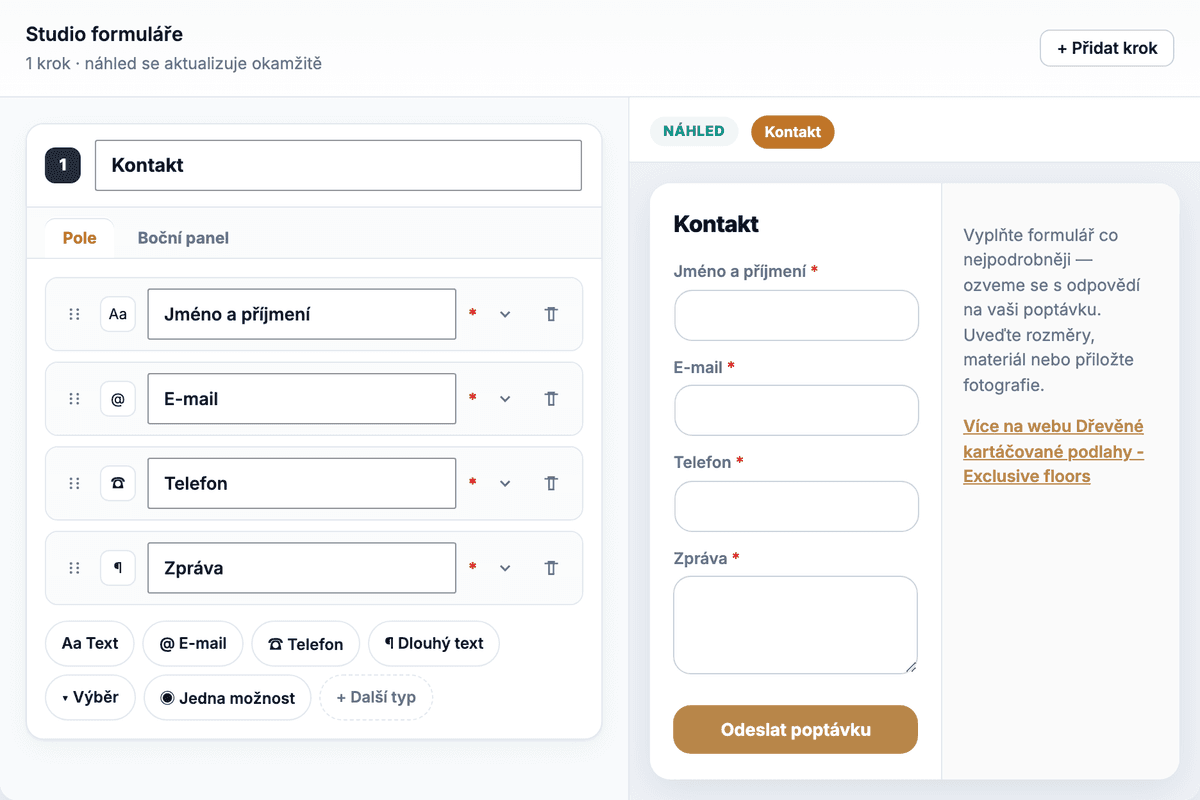Select the Kontakt step pill in preview
This screenshot has width=1200, height=800.
point(792,132)
